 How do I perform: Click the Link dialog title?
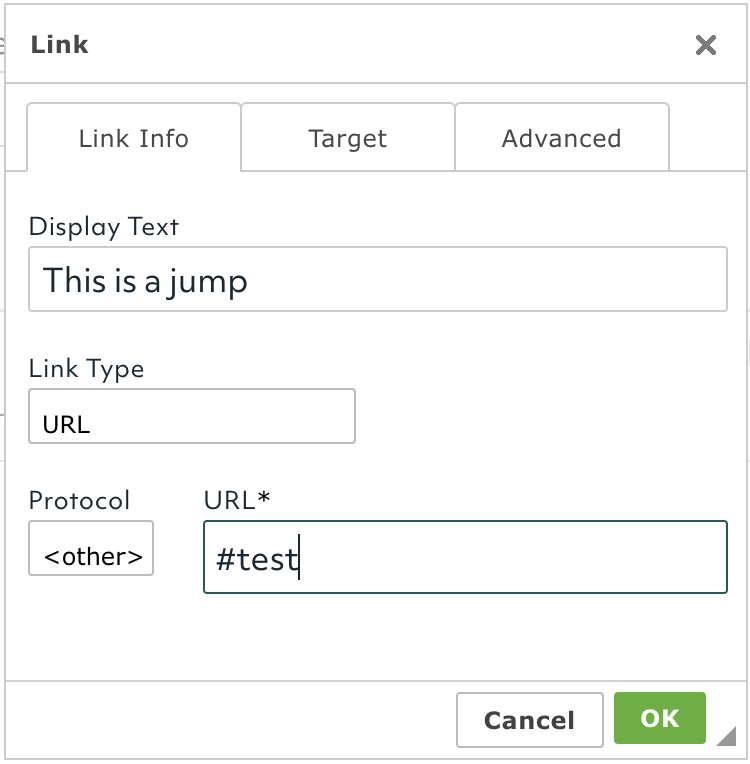pos(60,45)
